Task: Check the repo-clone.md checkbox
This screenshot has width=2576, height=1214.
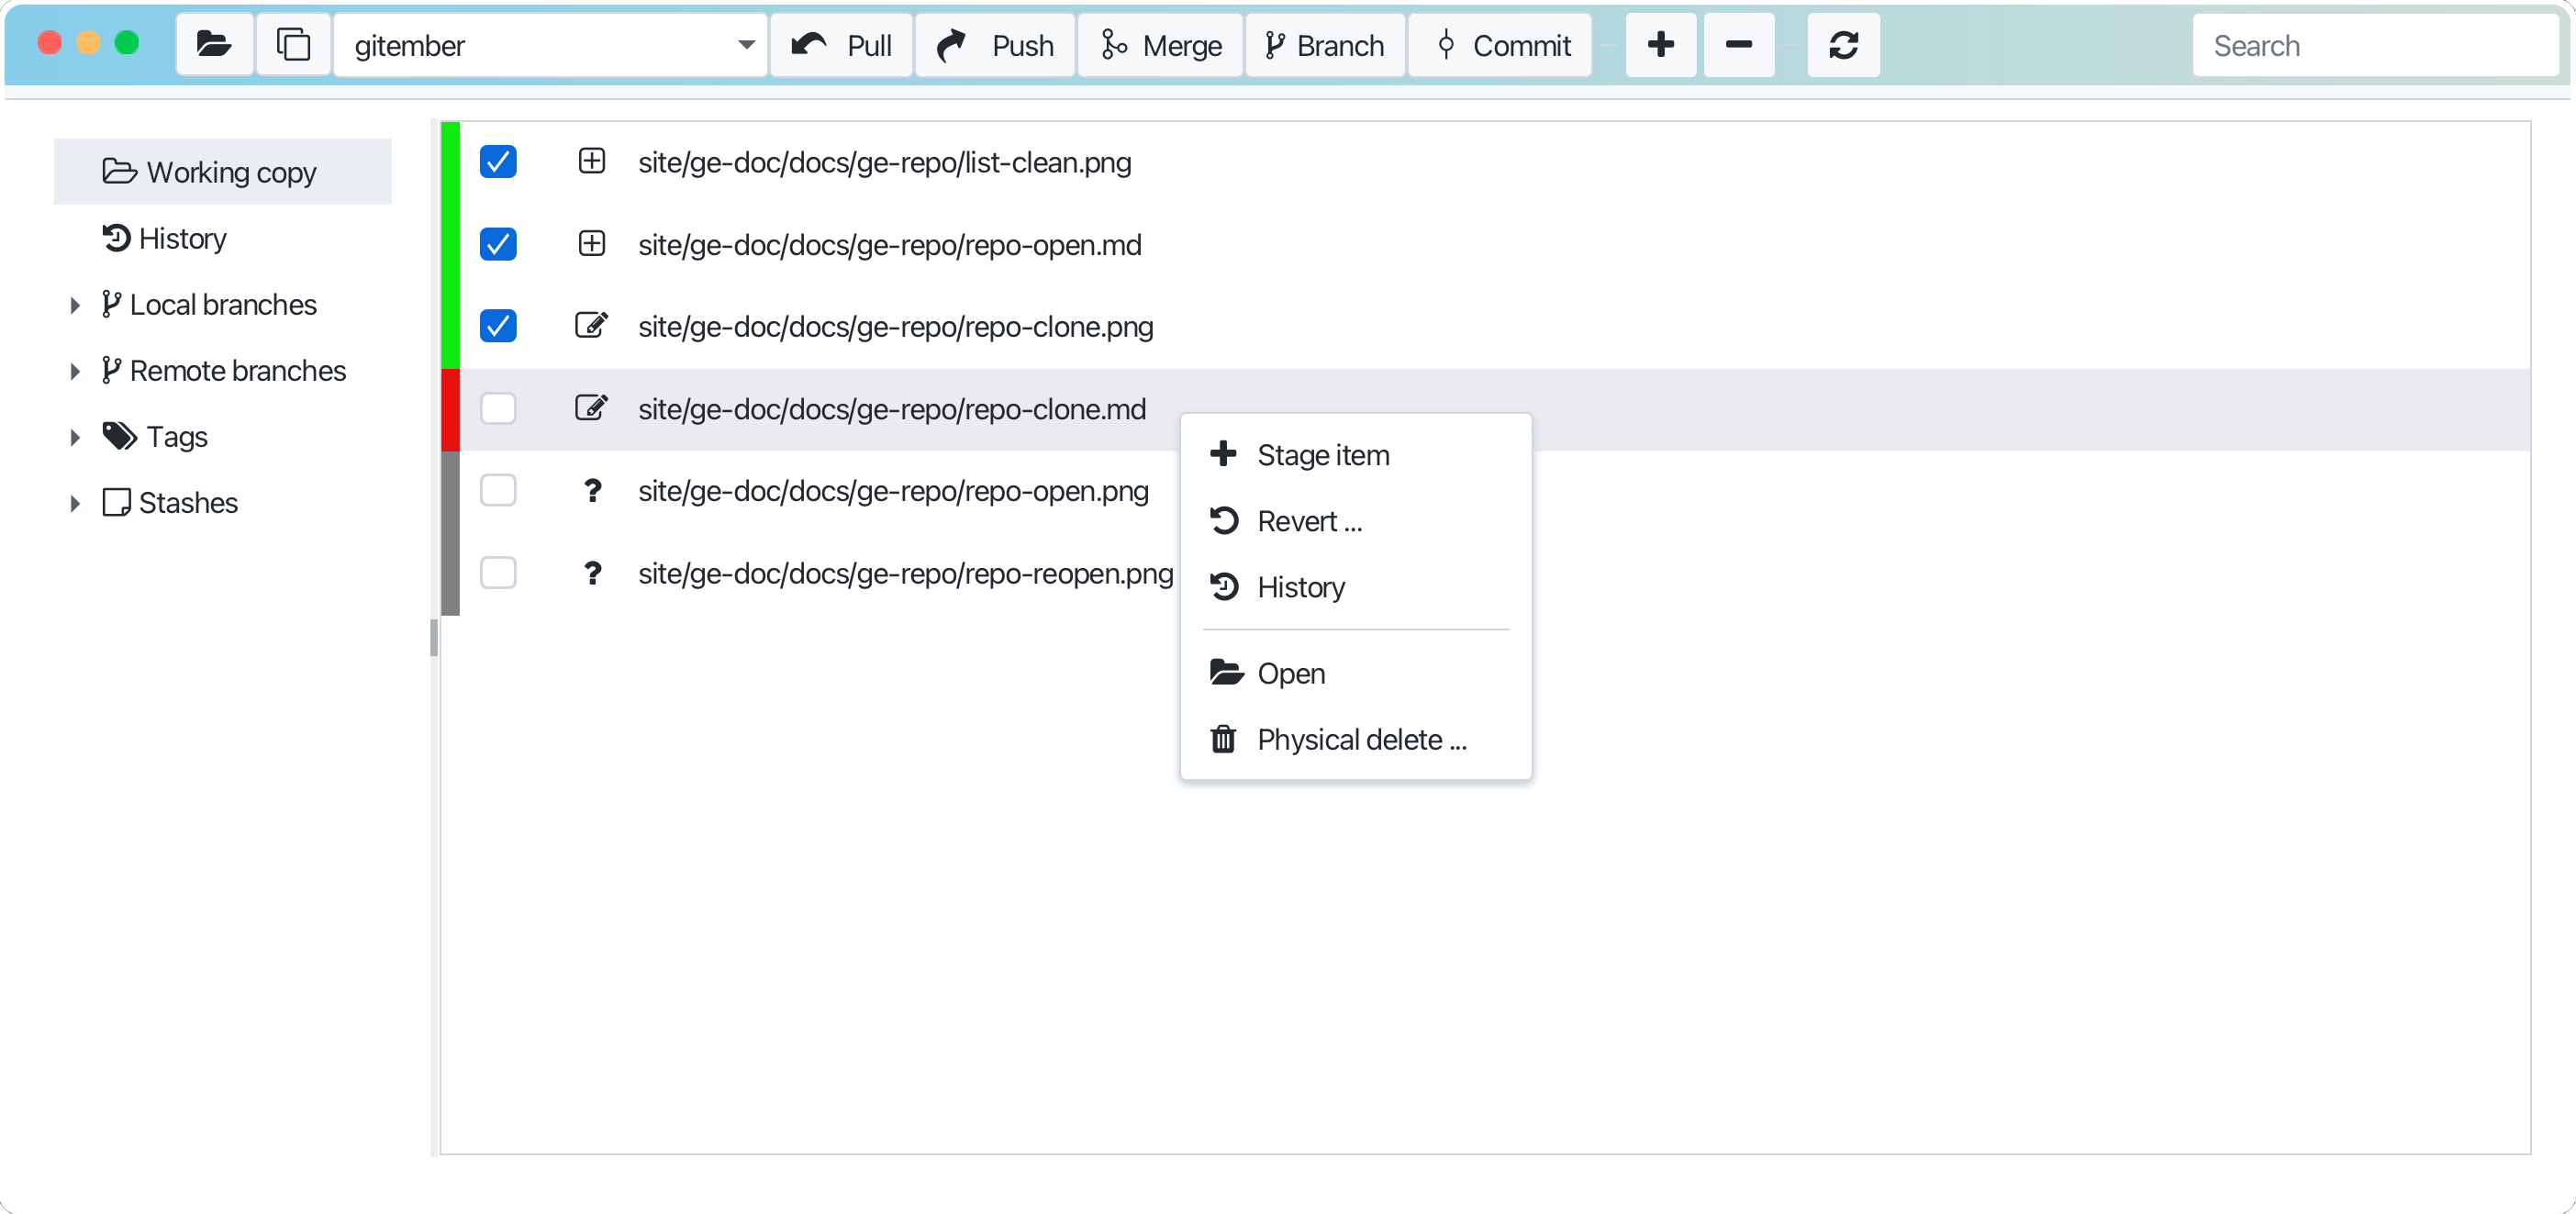Action: (x=498, y=408)
